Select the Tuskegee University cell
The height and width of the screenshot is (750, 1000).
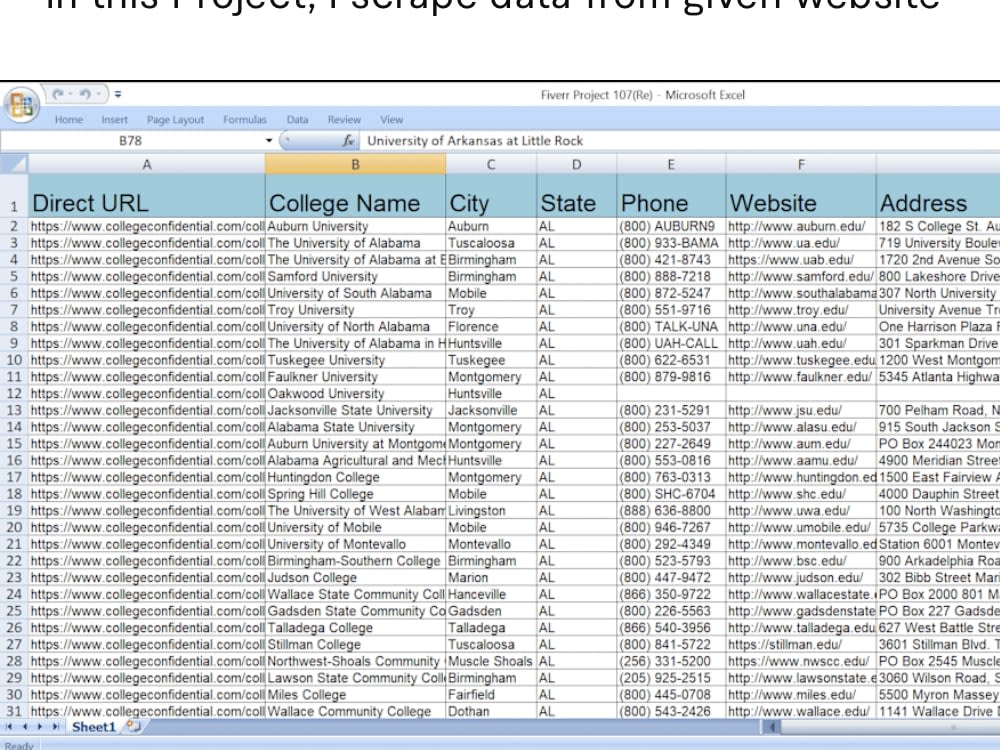[355, 360]
